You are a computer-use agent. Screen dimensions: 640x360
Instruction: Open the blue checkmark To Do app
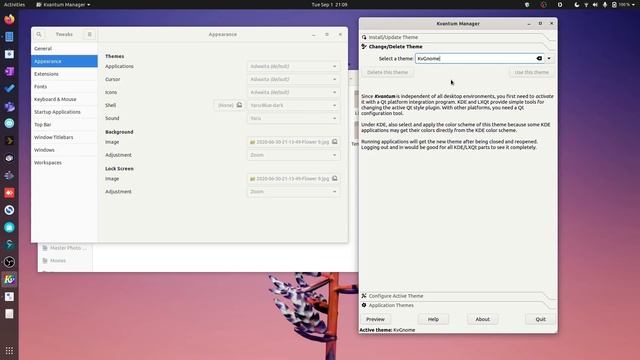[9, 89]
